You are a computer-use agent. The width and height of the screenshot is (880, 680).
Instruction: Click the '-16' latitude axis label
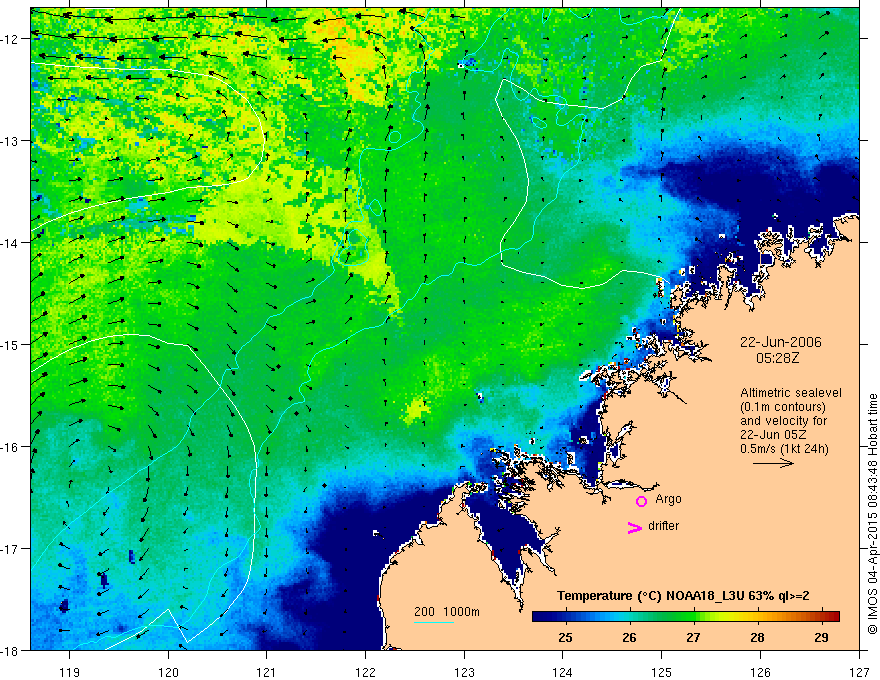coord(10,447)
